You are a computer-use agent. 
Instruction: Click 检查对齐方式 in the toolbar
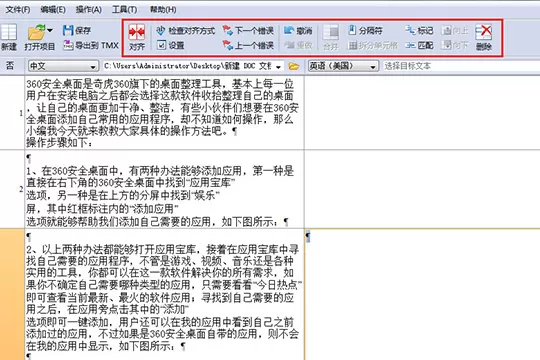pyautogui.click(x=185, y=31)
